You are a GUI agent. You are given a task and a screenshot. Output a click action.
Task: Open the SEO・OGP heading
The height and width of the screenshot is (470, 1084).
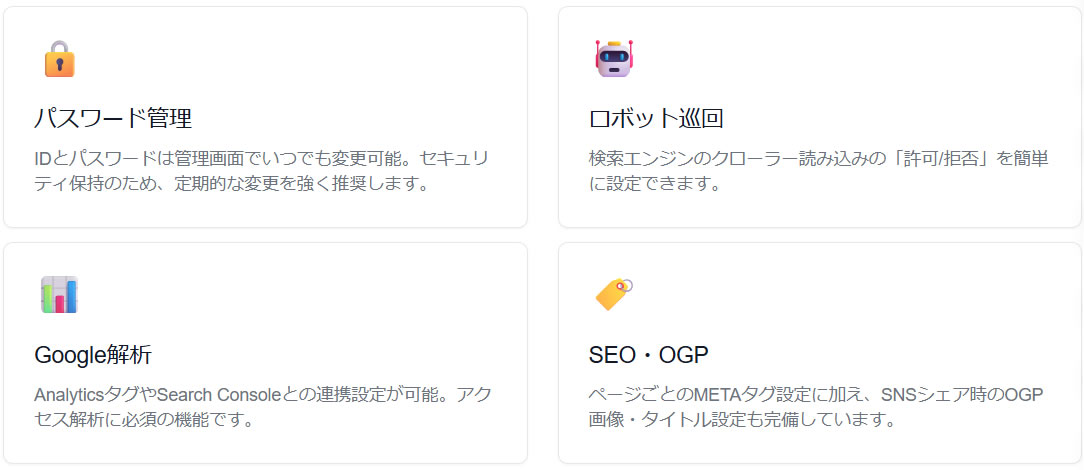(x=649, y=355)
